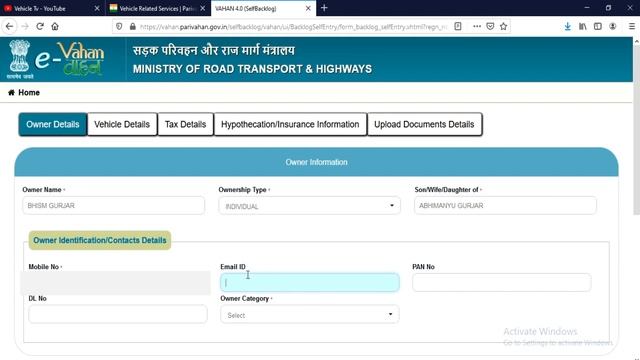Click the Ministry of Road Transport & Highways heading
Image resolution: width=640 pixels, height=360 pixels.
pos(252,69)
